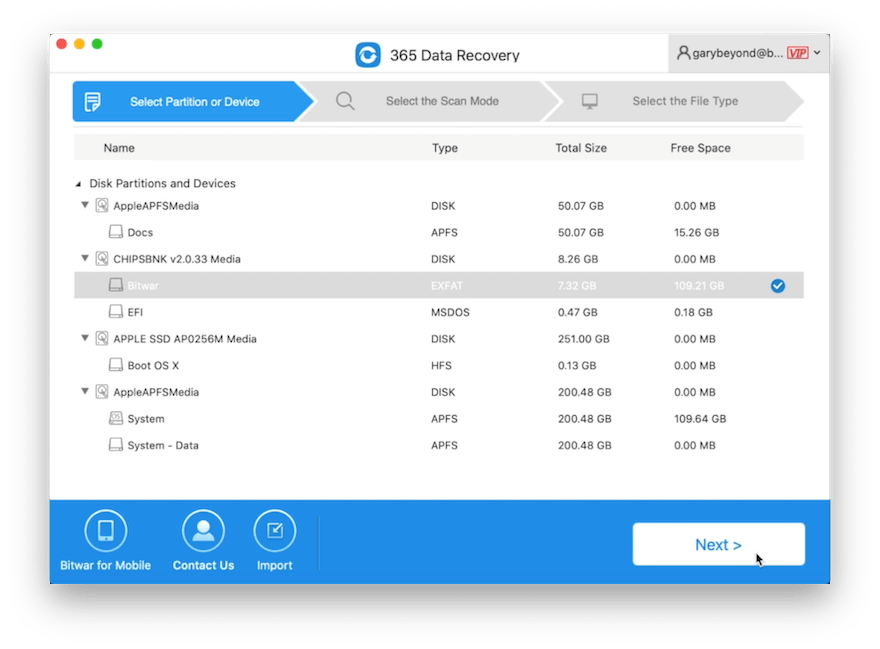
Task: Click the monitor icon for File Type
Action: [589, 101]
